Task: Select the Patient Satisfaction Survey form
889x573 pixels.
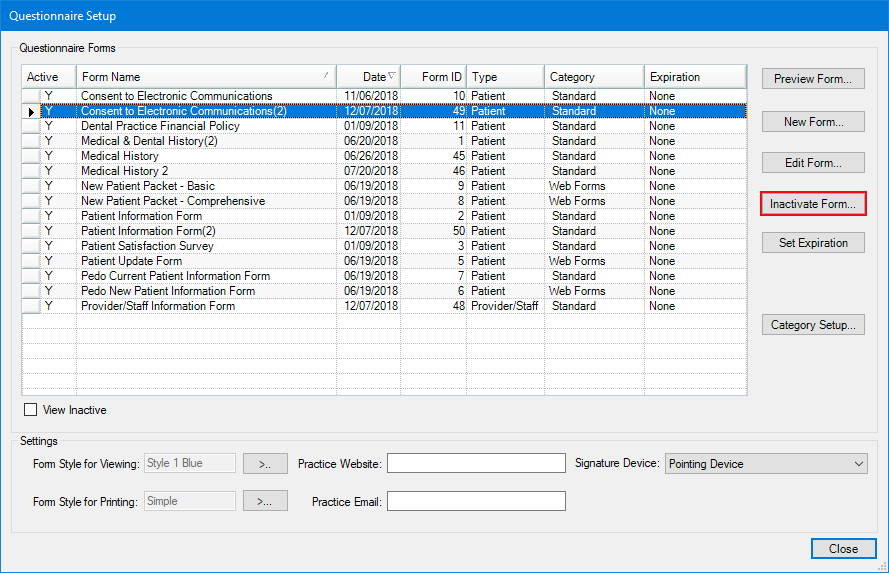Action: point(147,246)
